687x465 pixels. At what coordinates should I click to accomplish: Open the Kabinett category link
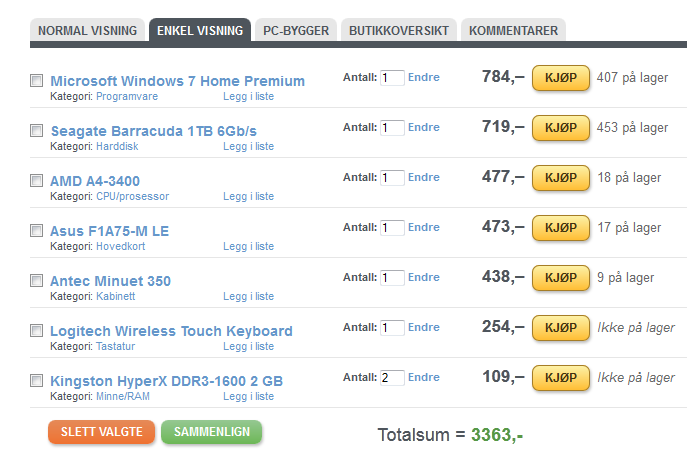116,296
